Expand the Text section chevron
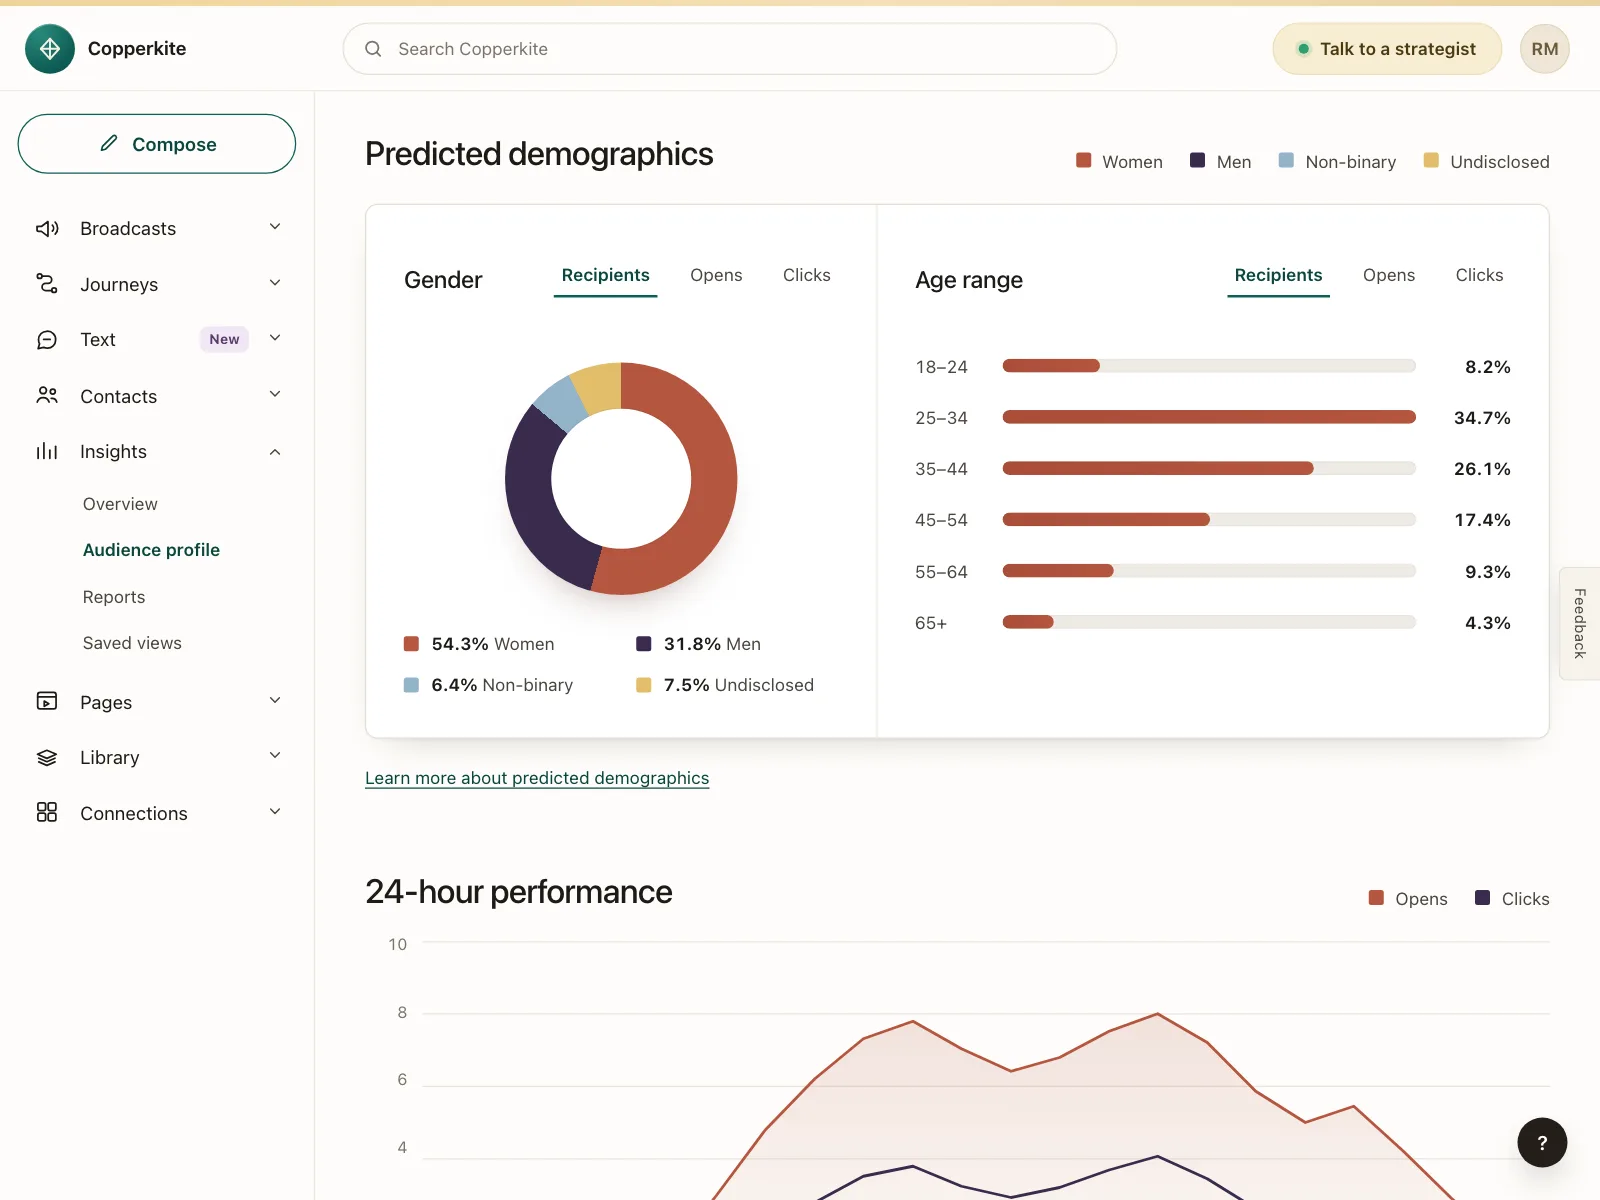The height and width of the screenshot is (1200, 1600). (275, 338)
